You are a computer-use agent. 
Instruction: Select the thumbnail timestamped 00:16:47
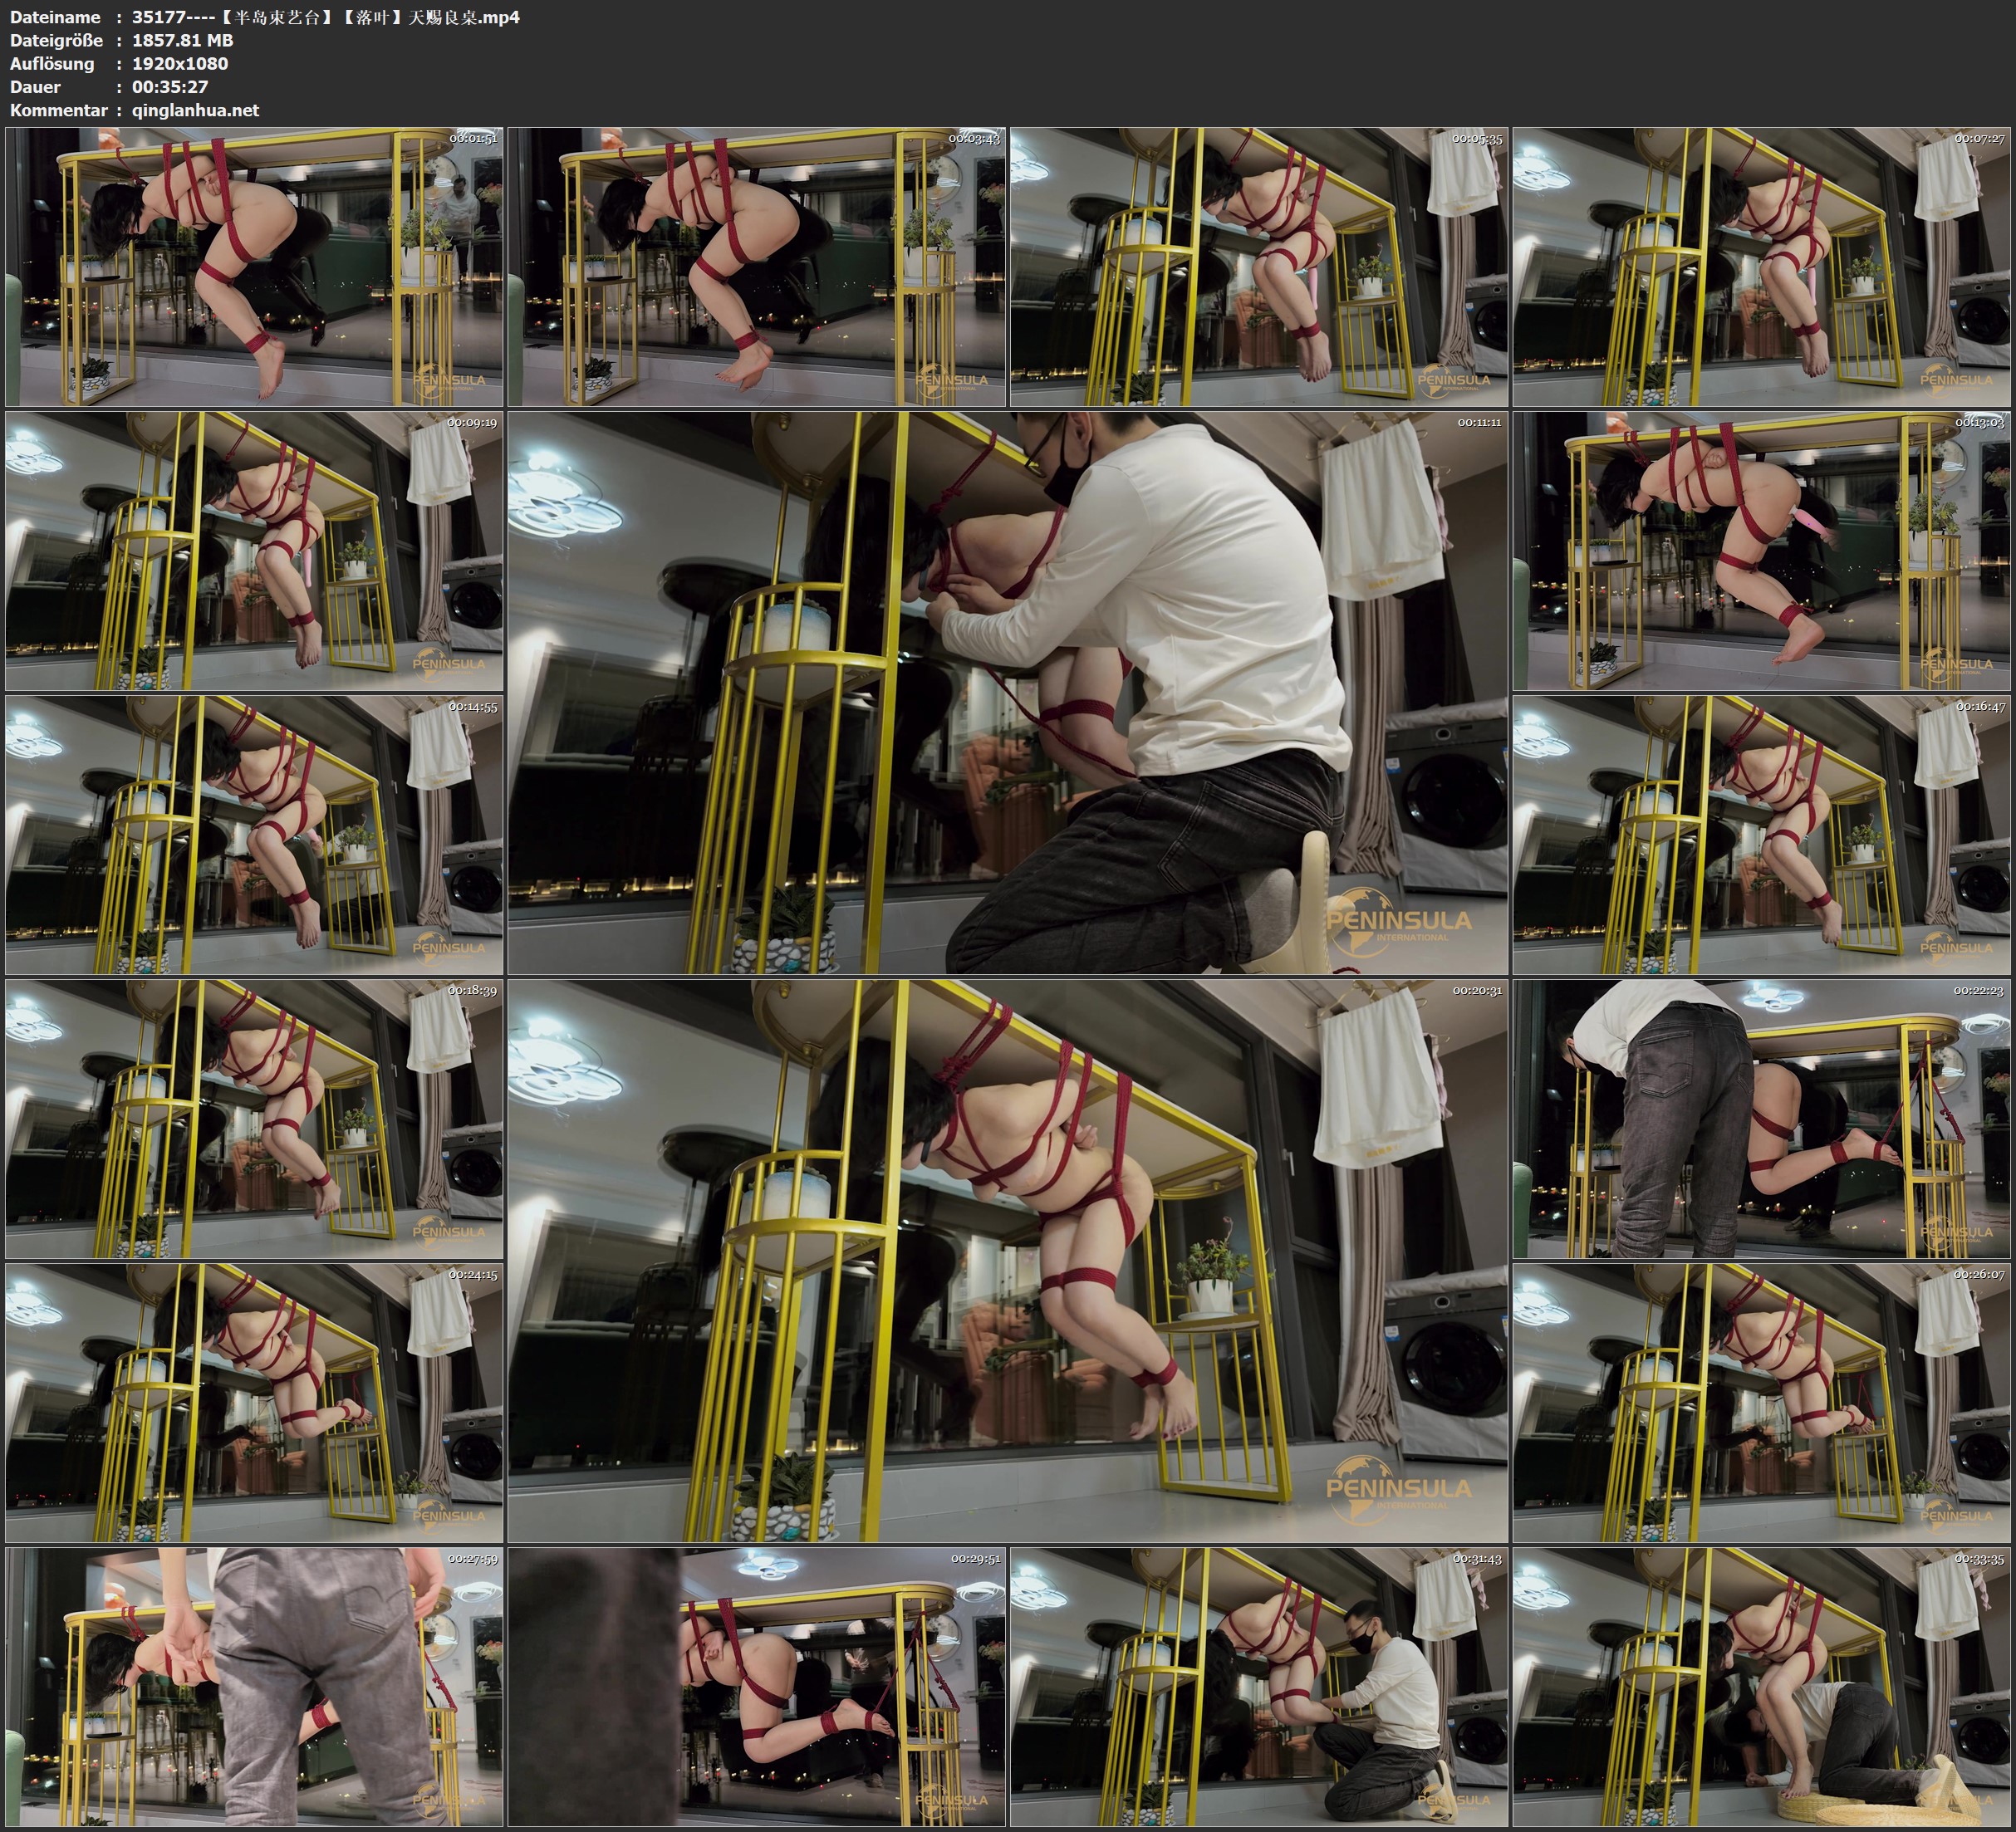point(1761,835)
